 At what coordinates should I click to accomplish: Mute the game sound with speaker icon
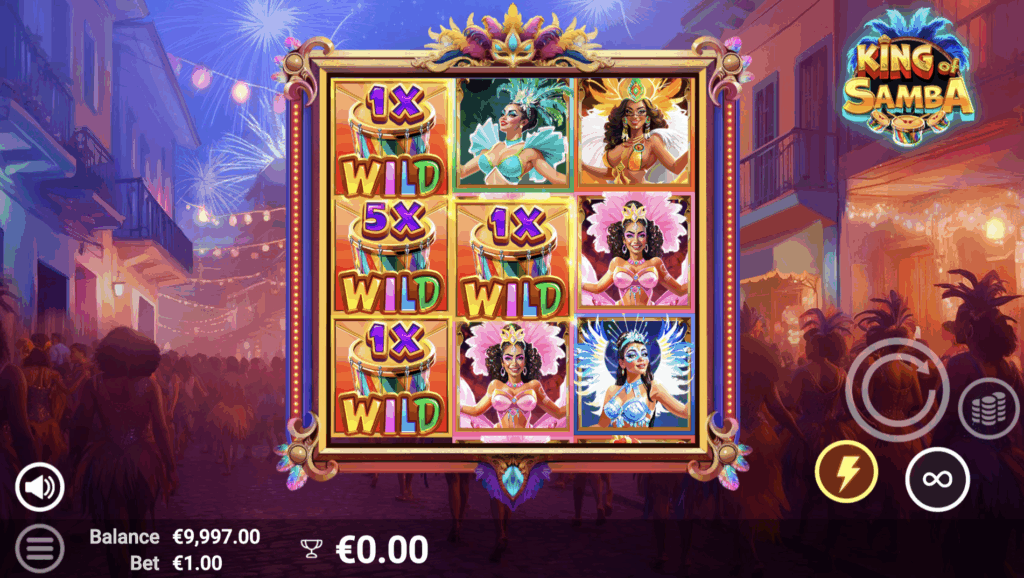click(39, 487)
